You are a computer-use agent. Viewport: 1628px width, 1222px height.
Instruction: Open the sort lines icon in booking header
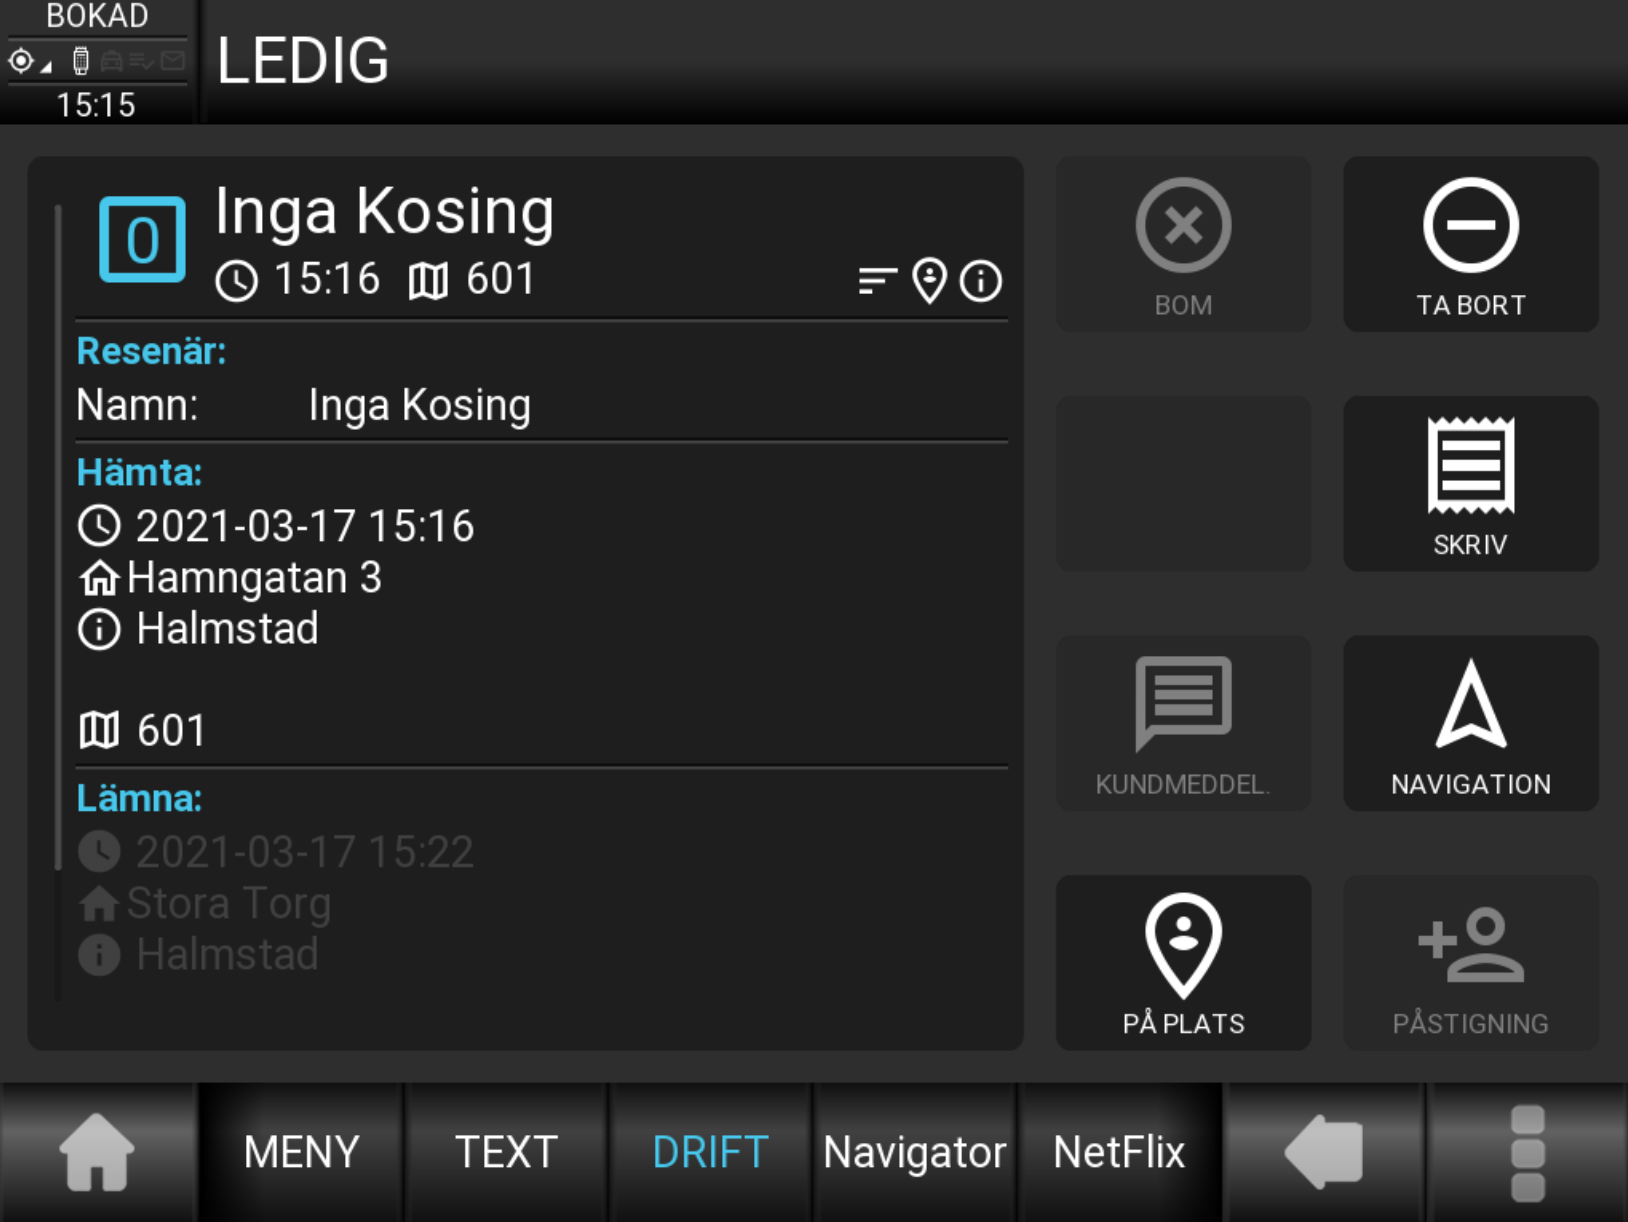(877, 281)
